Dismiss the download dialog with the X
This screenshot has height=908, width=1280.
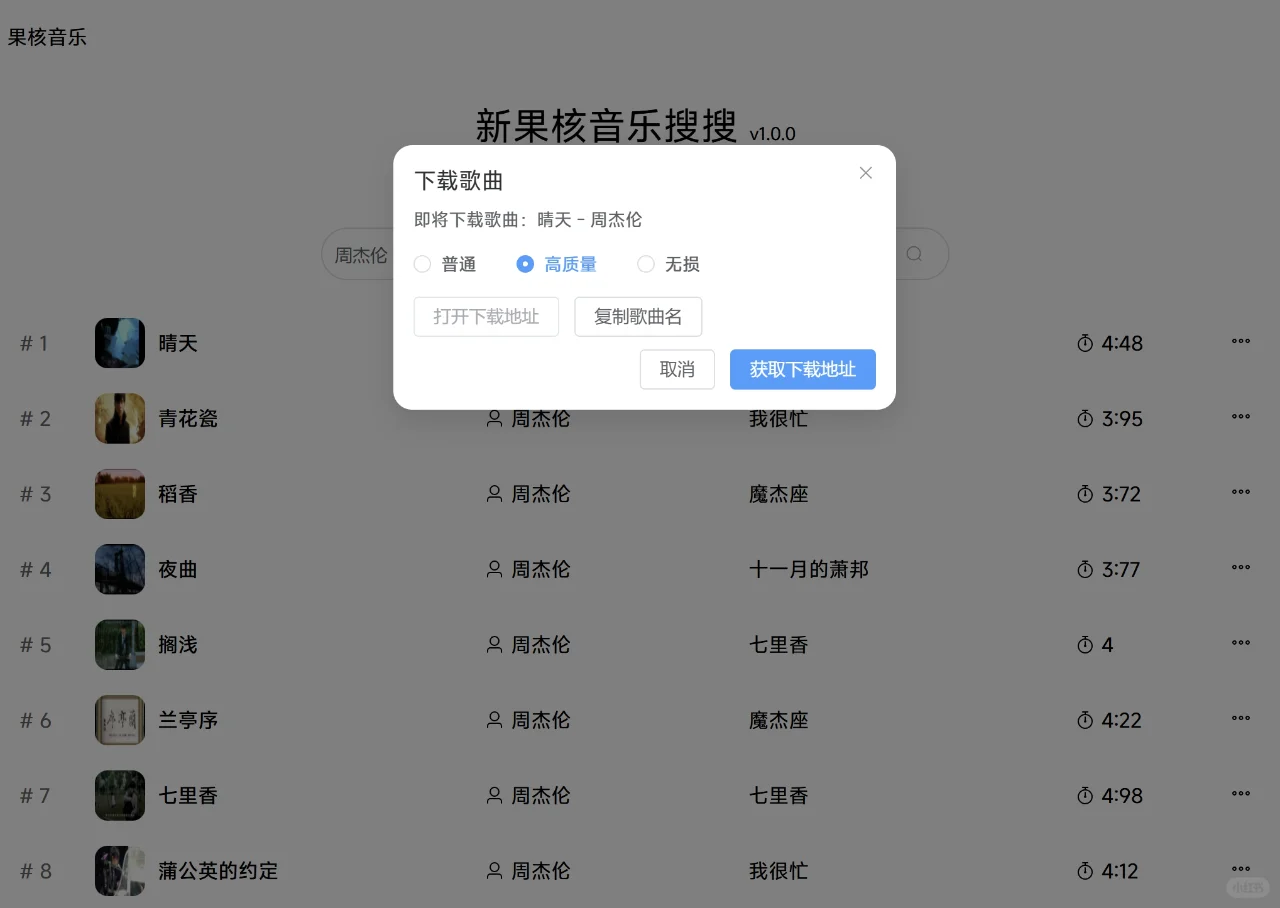[865, 172]
